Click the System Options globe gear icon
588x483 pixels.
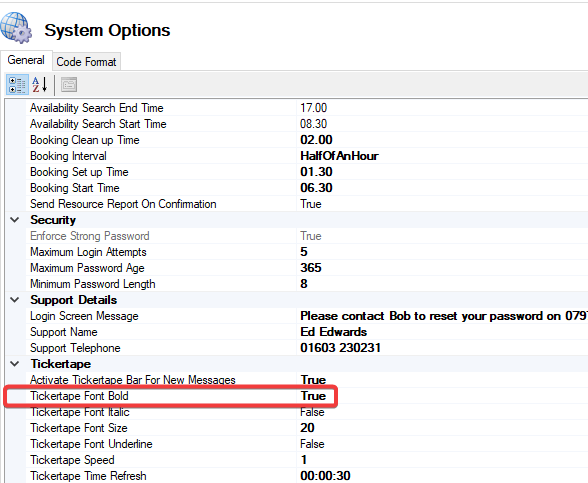pos(16,27)
